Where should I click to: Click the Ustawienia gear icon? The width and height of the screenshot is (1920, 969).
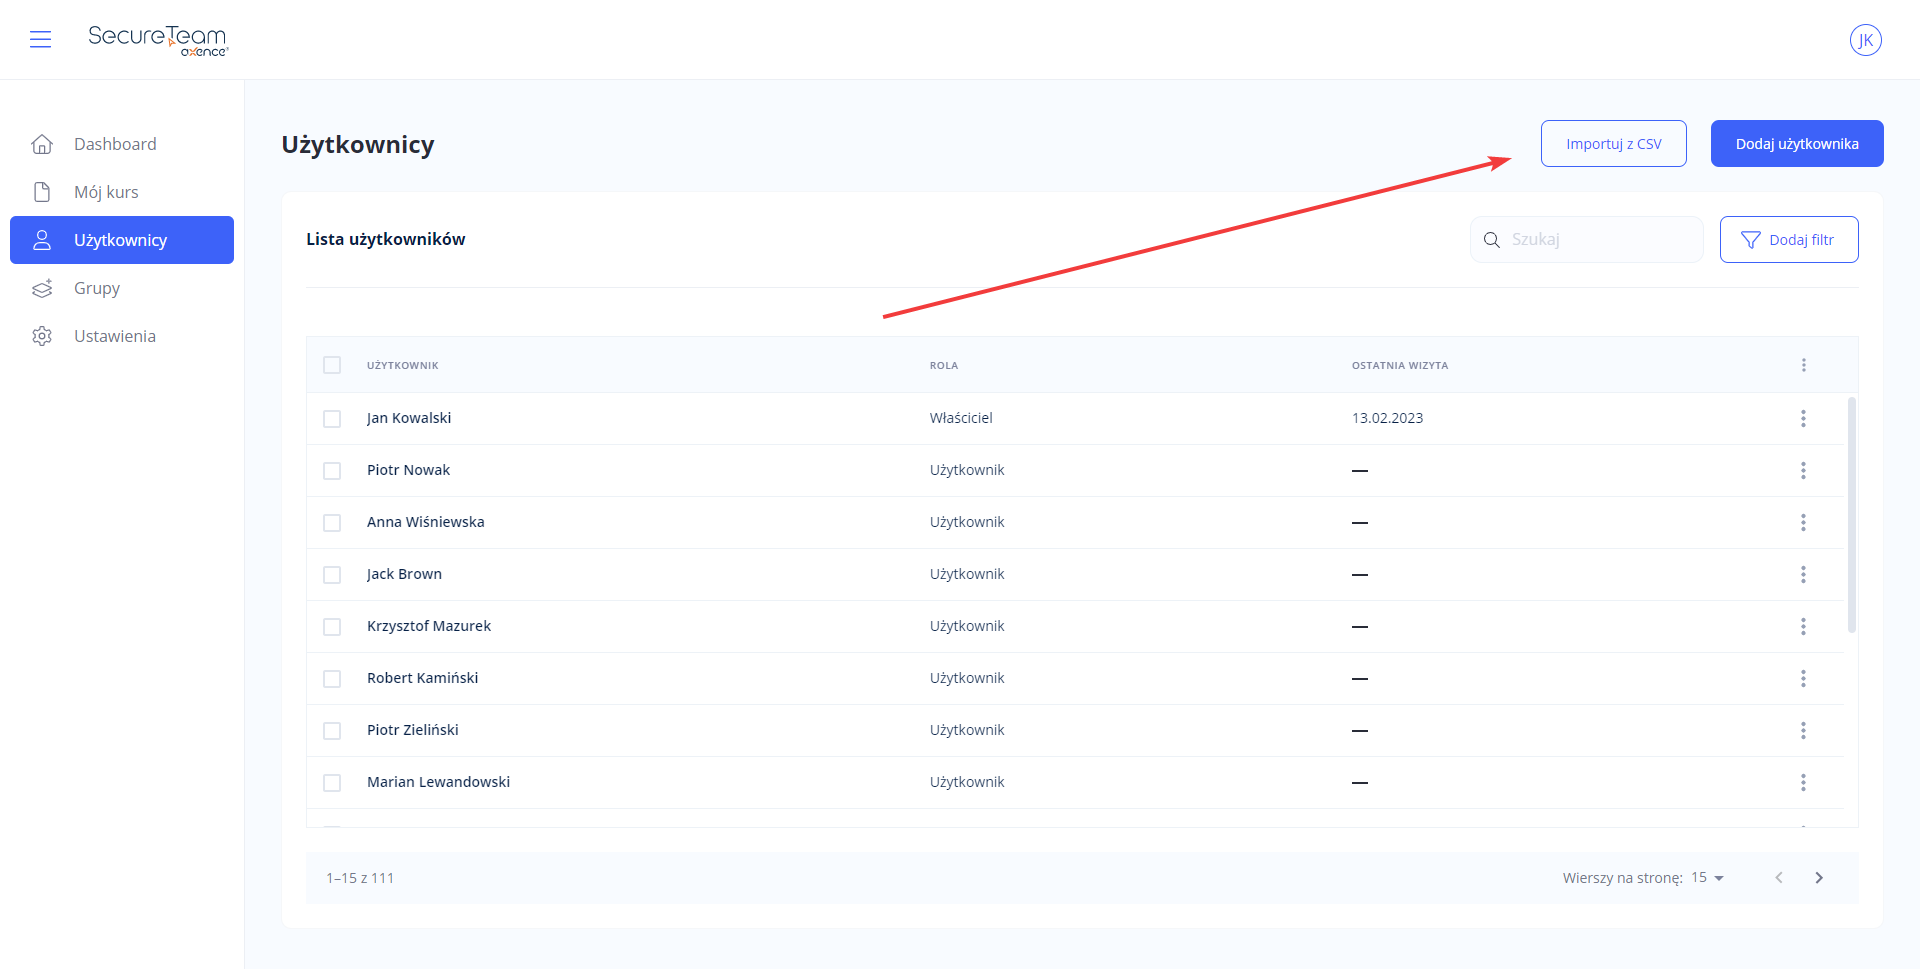coord(42,336)
